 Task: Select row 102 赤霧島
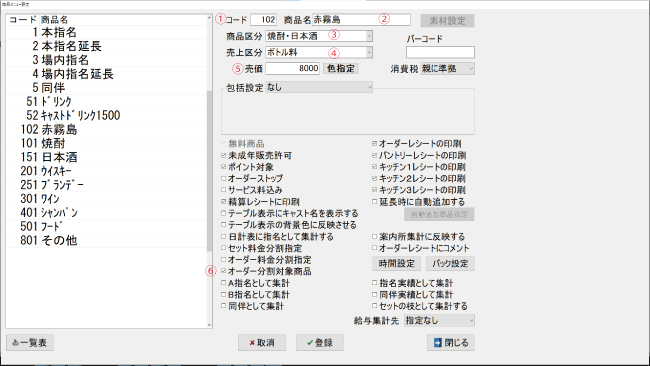[x=106, y=129]
